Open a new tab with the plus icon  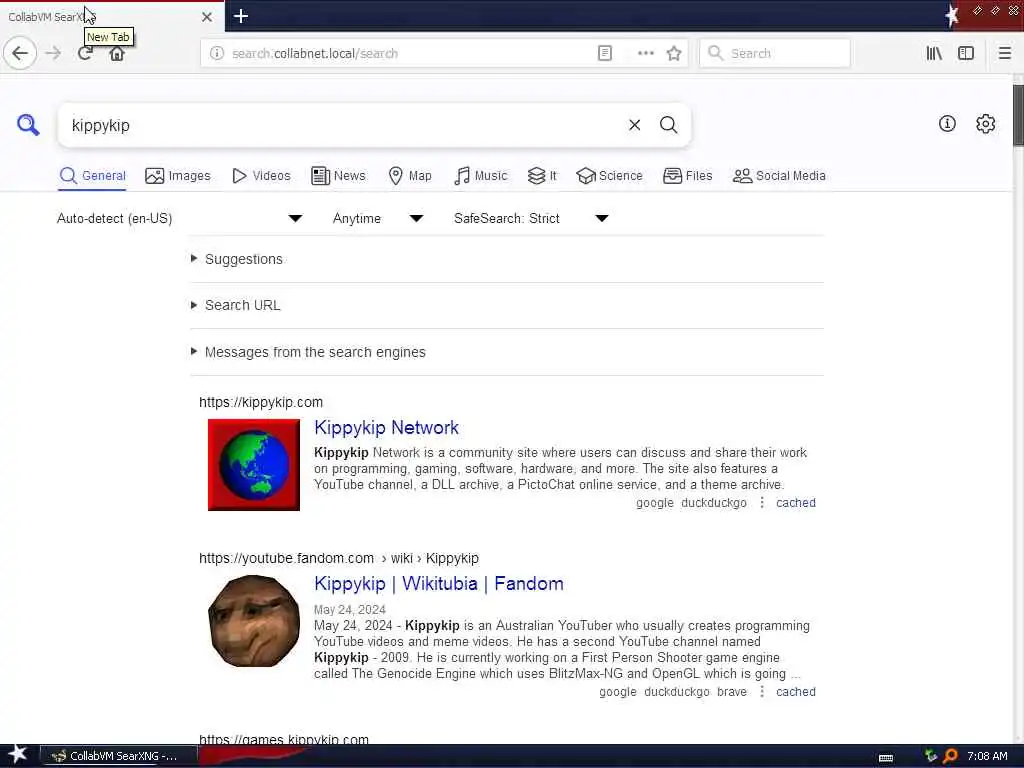point(240,16)
